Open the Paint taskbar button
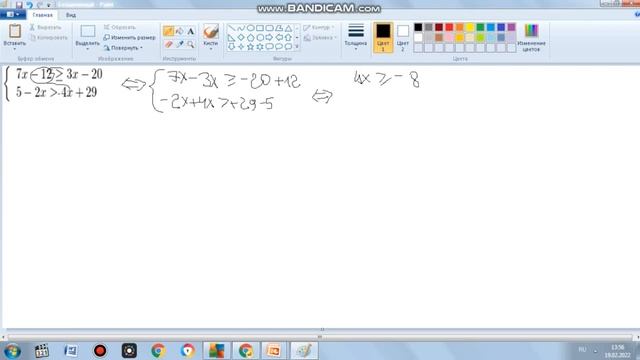This screenshot has height=360, width=640. coord(304,351)
